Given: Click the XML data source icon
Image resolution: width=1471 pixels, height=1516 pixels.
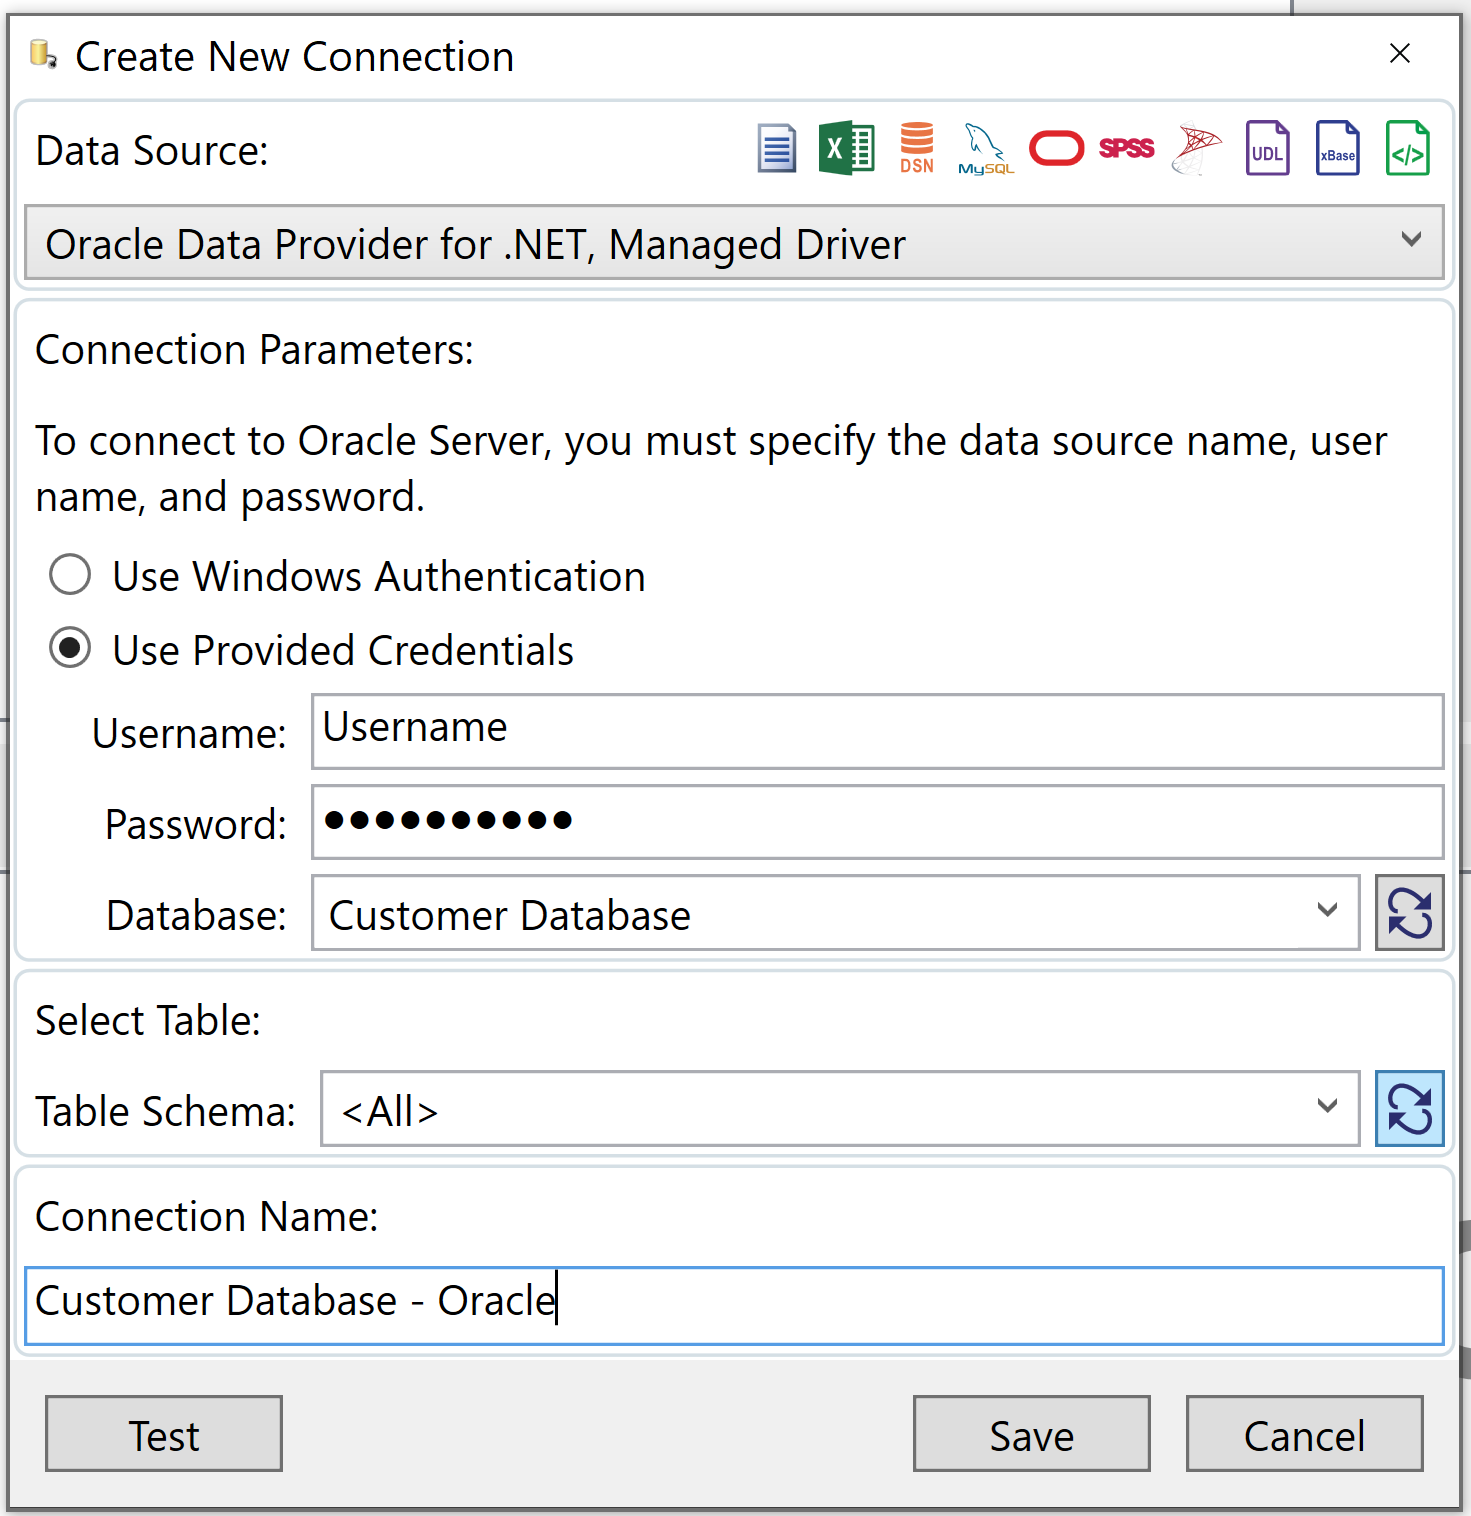Looking at the screenshot, I should 1407,148.
